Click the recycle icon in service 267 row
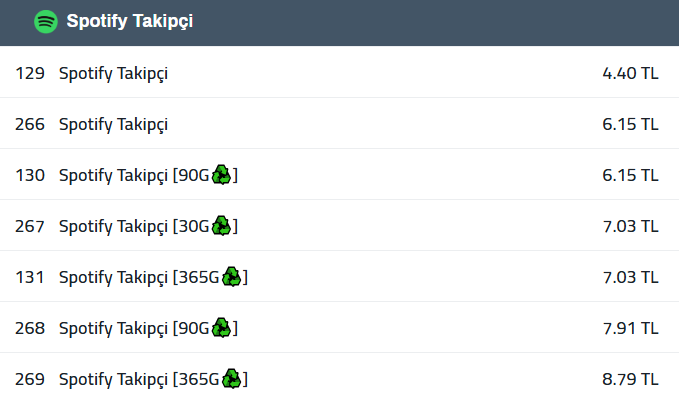This screenshot has height=403, width=679. coord(221,226)
